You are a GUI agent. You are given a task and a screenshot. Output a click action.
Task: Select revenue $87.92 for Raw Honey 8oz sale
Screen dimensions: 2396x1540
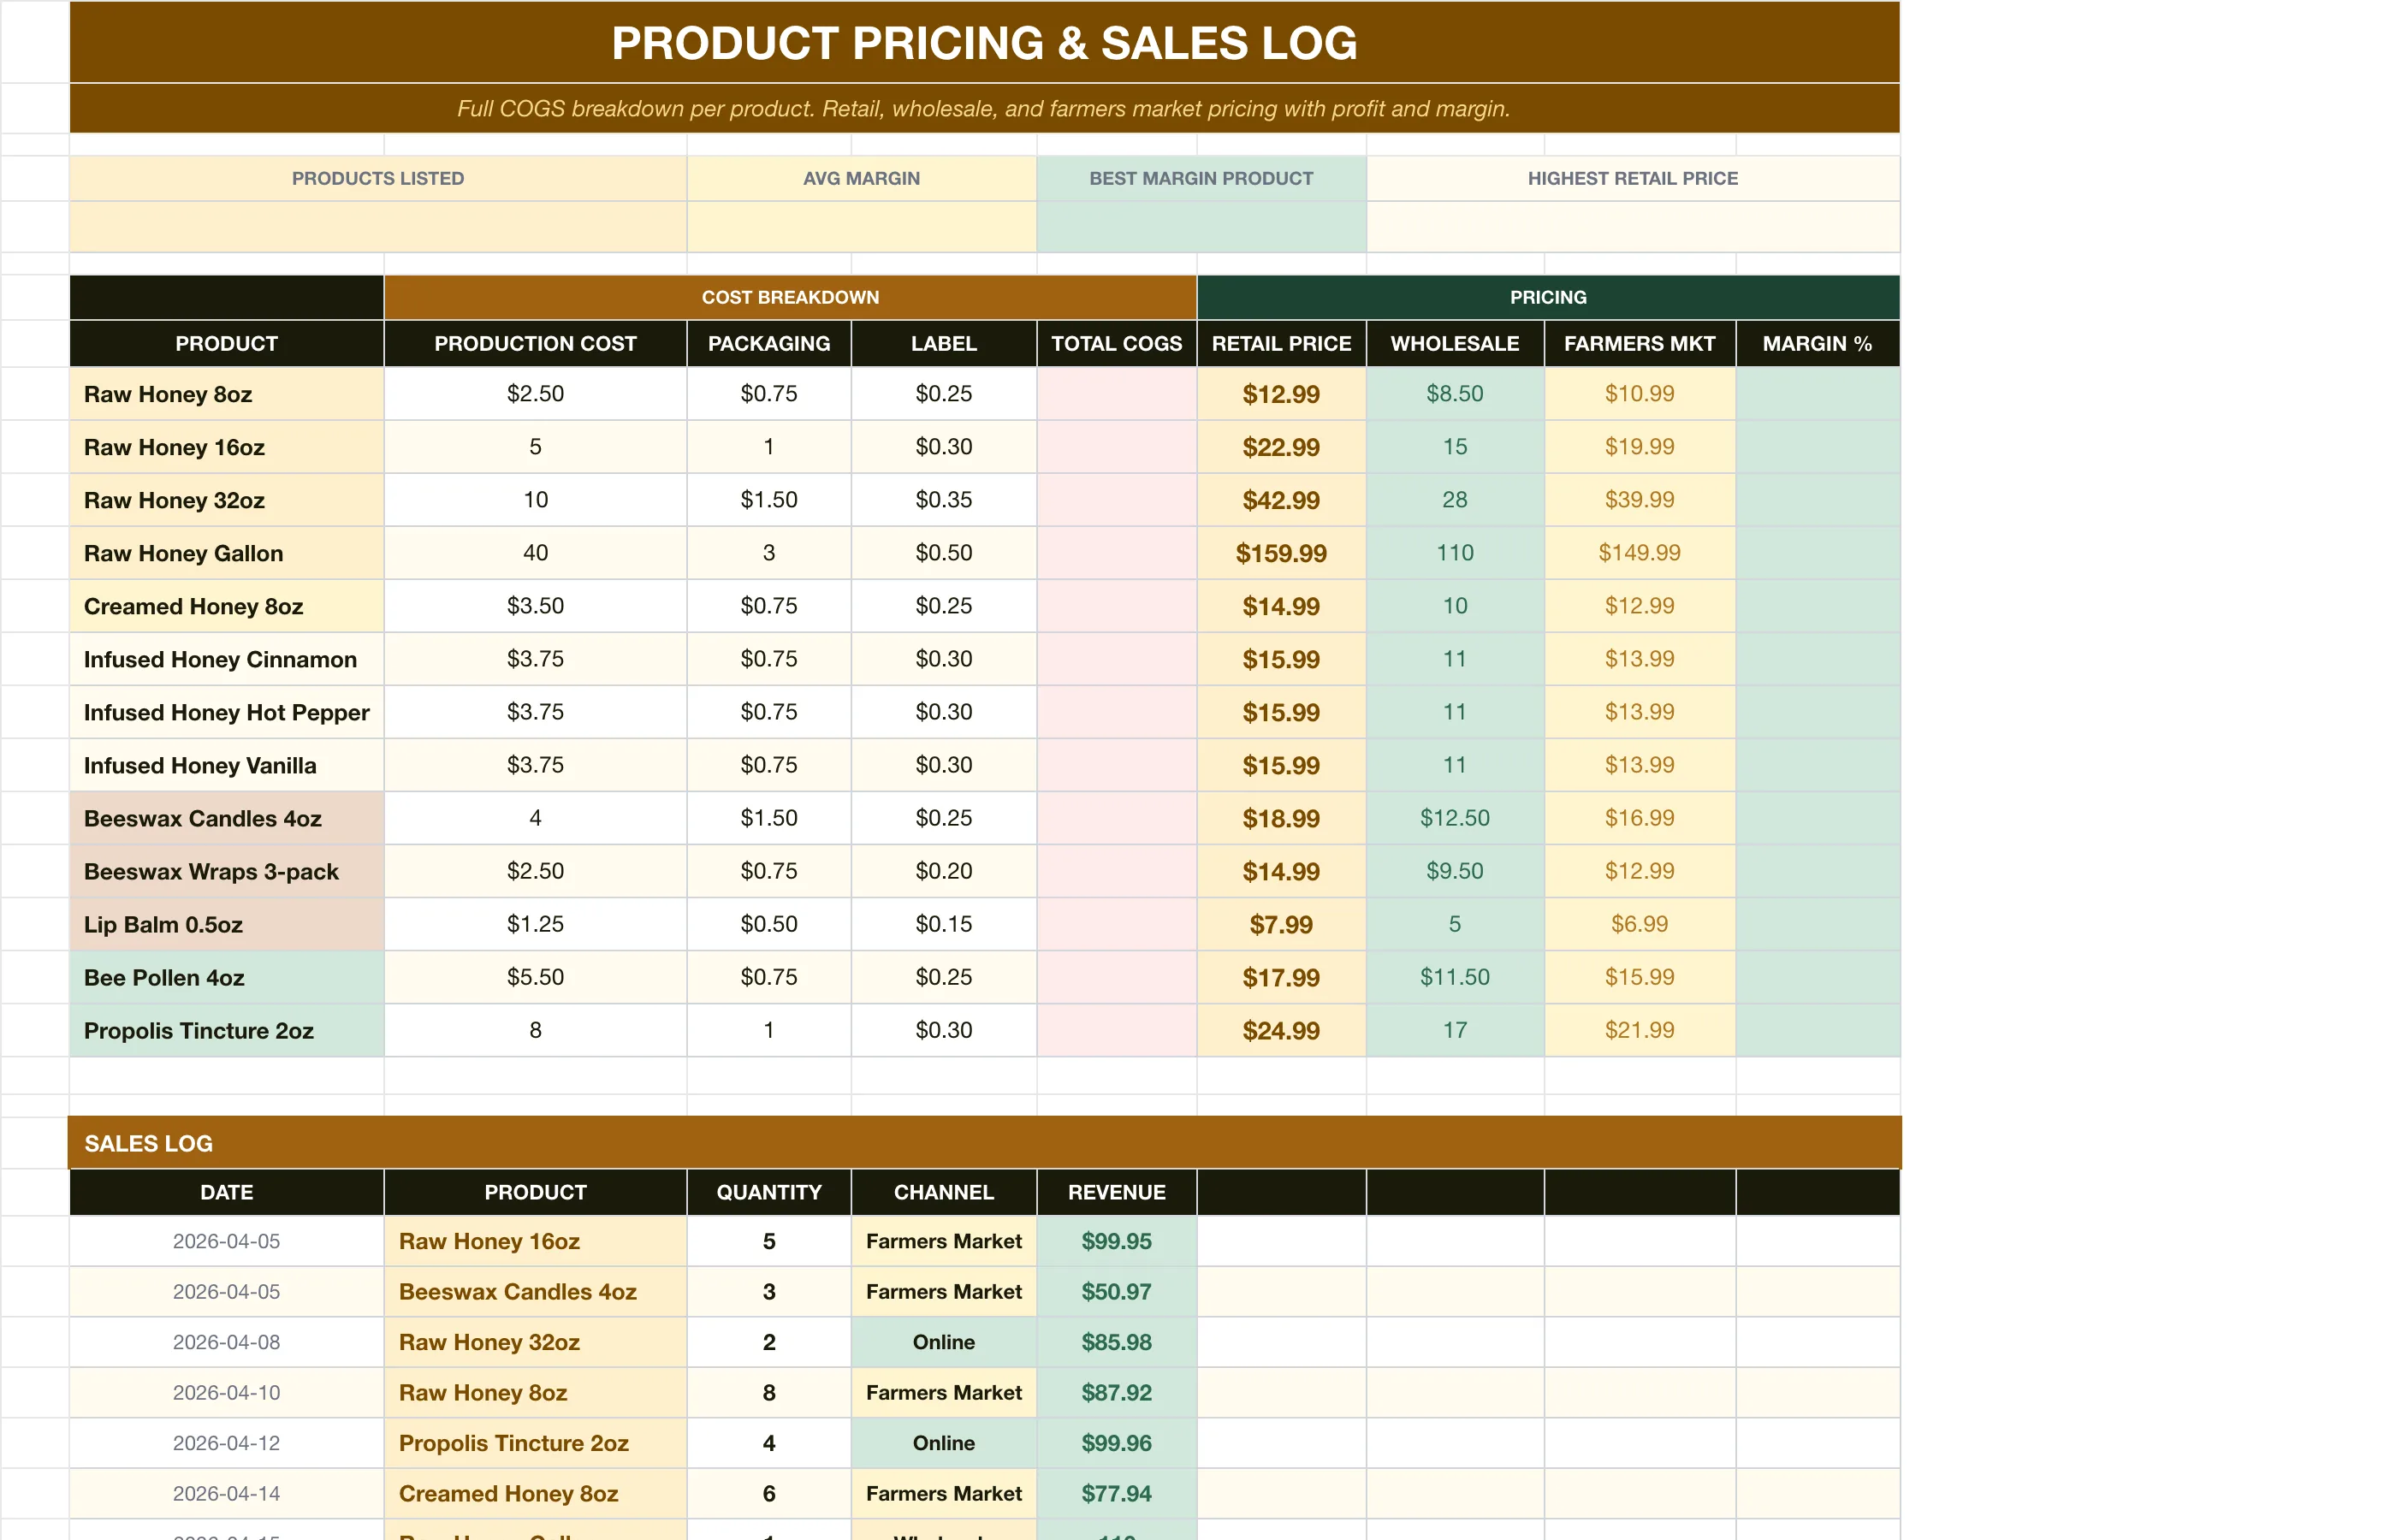1116,1393
